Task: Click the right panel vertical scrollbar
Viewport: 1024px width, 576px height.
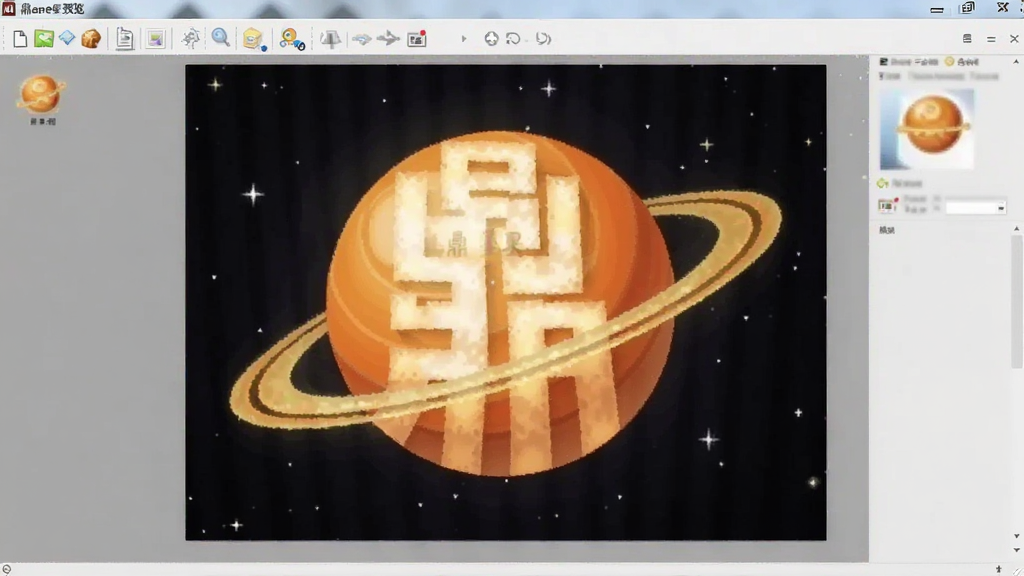Action: tap(1016, 302)
